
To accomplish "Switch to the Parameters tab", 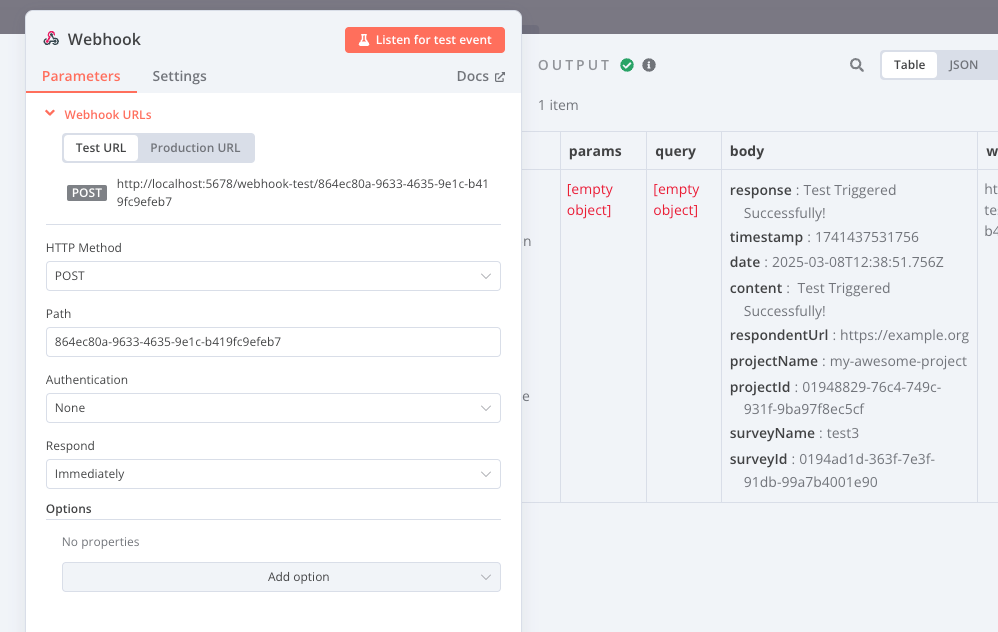I will click(81, 76).
